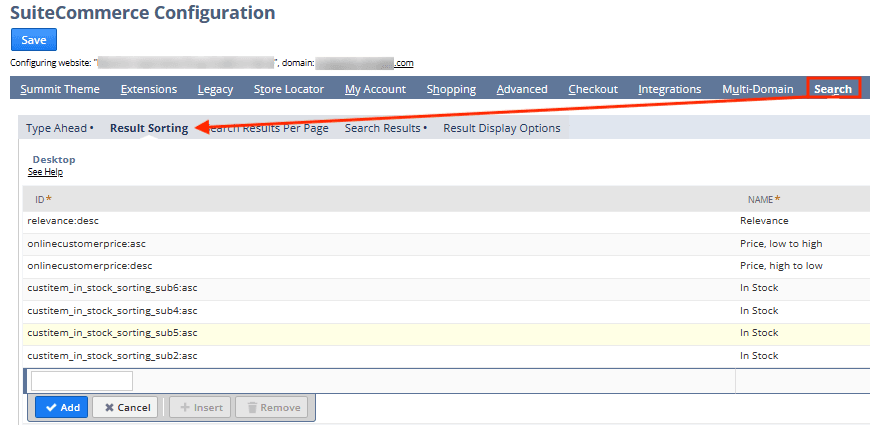
Task: Click the Add button
Action: (x=61, y=407)
